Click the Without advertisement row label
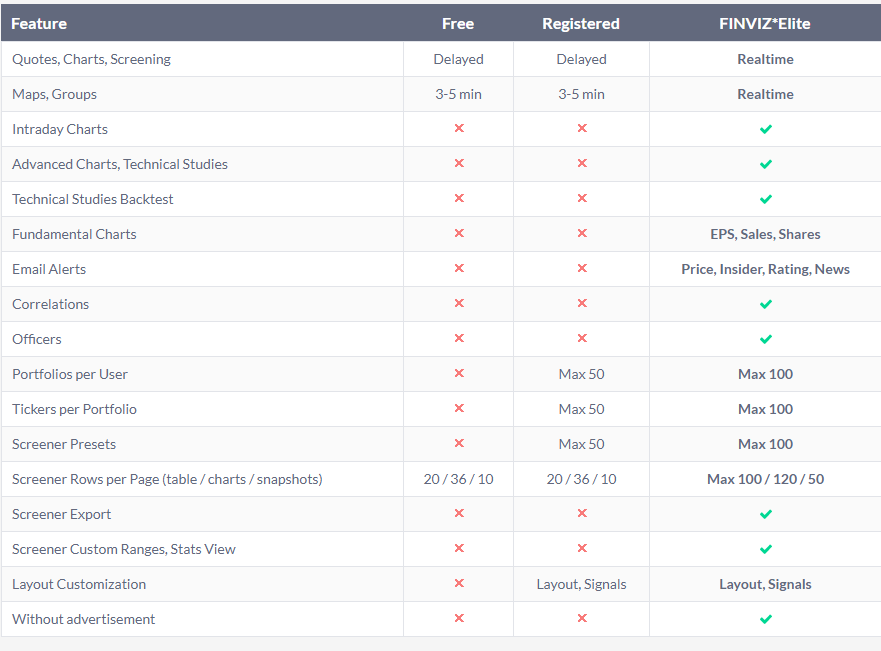The height and width of the screenshot is (651, 881). pyautogui.click(x=84, y=619)
